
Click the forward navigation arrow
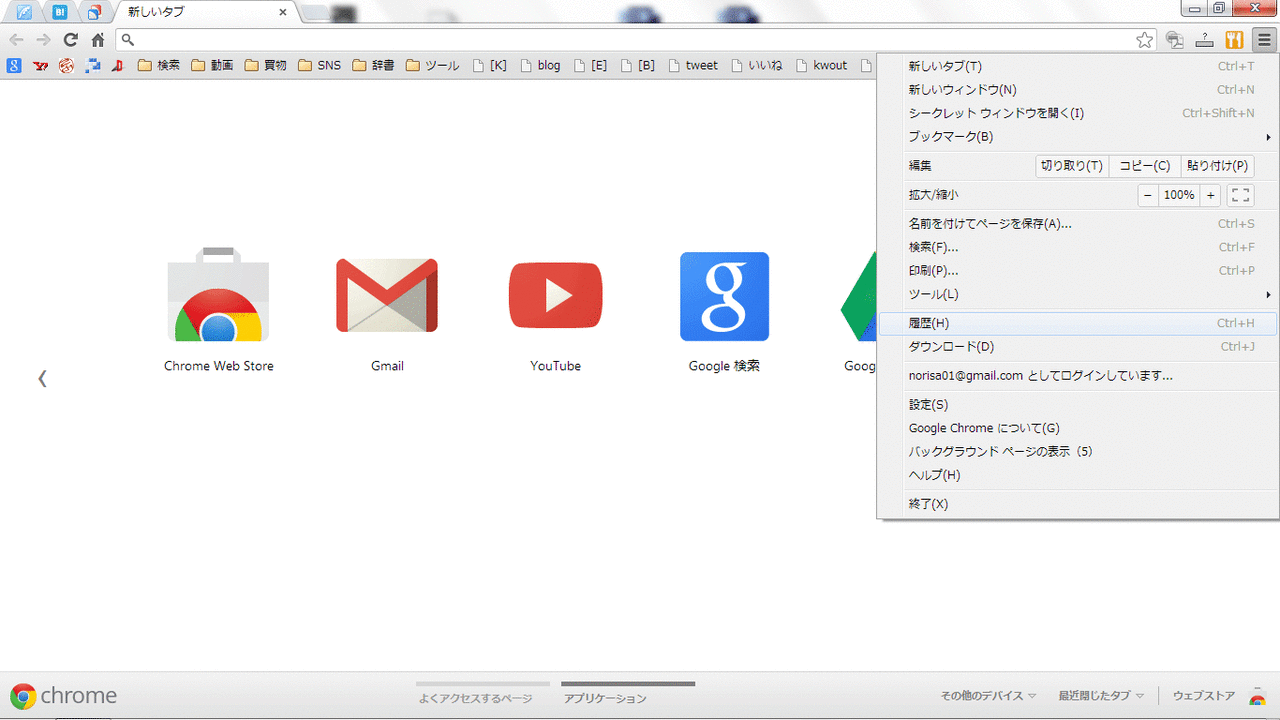point(43,40)
